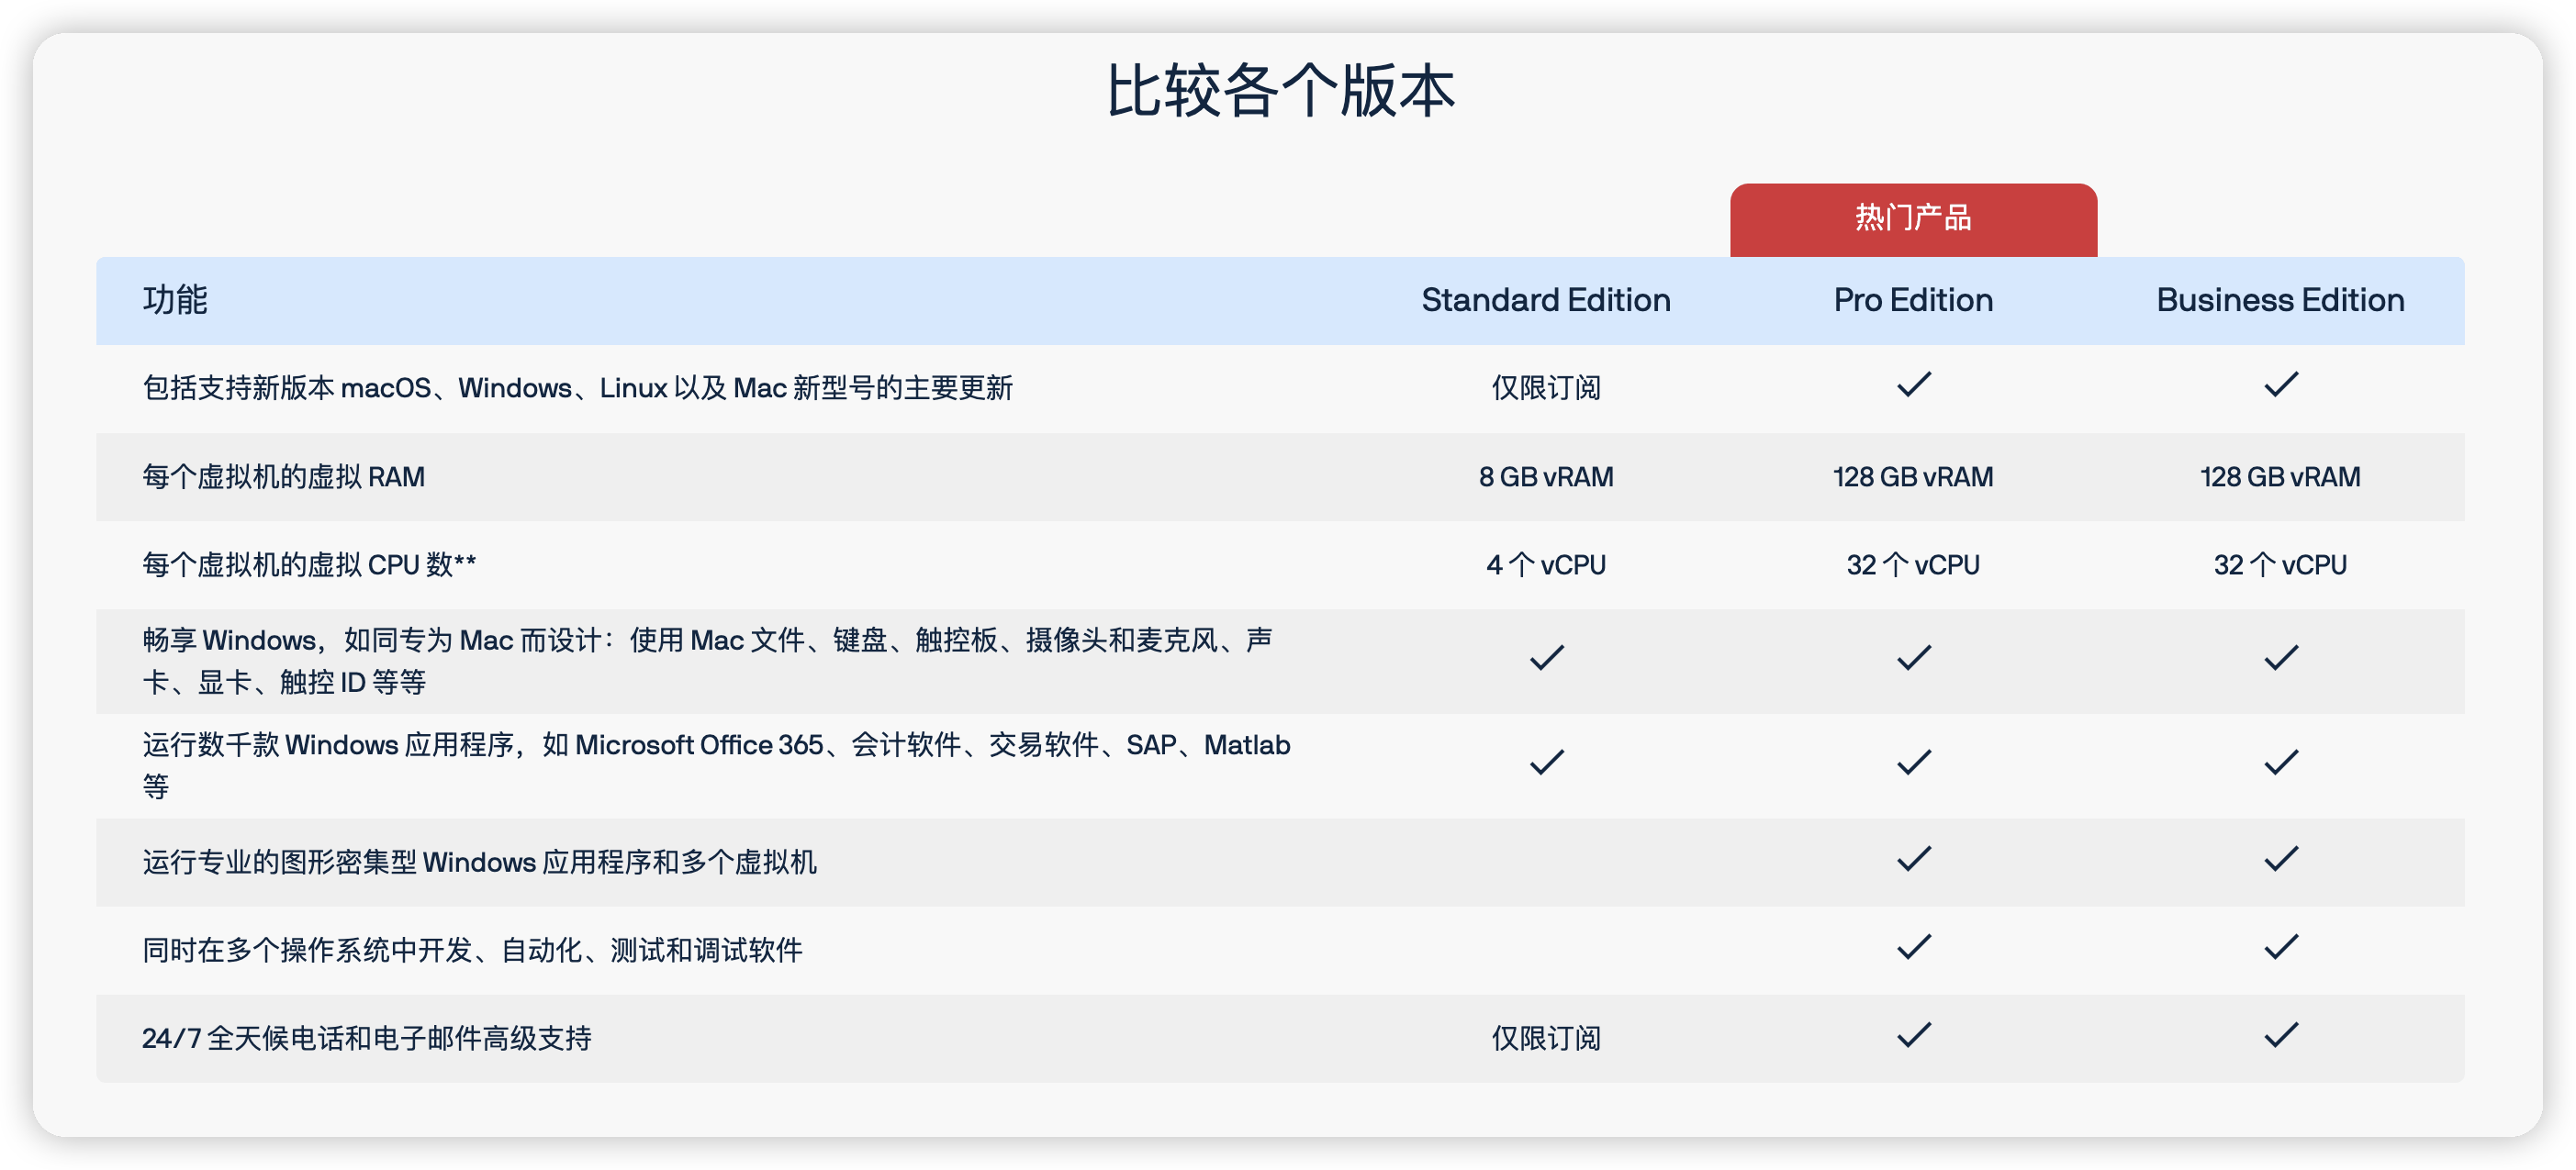
Task: Select the Standard Edition column header
Action: (1546, 300)
